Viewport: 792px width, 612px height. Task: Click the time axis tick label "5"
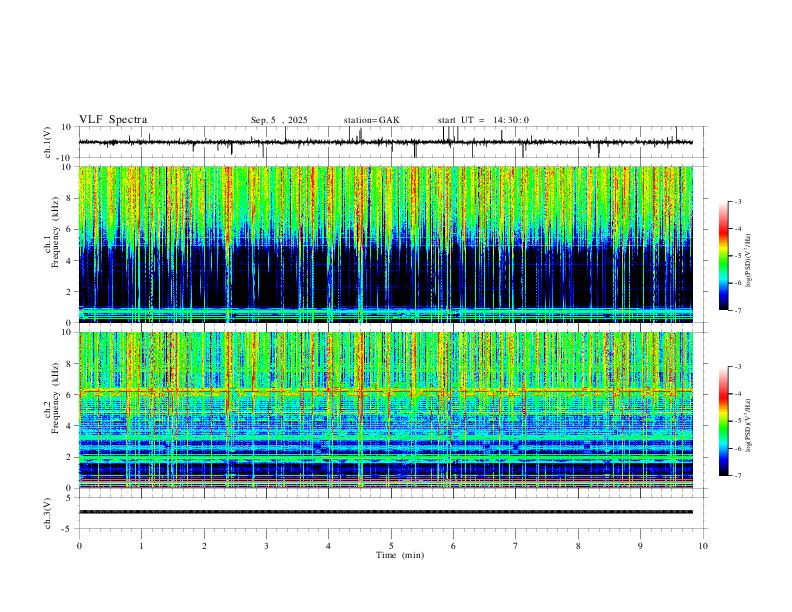[391, 546]
